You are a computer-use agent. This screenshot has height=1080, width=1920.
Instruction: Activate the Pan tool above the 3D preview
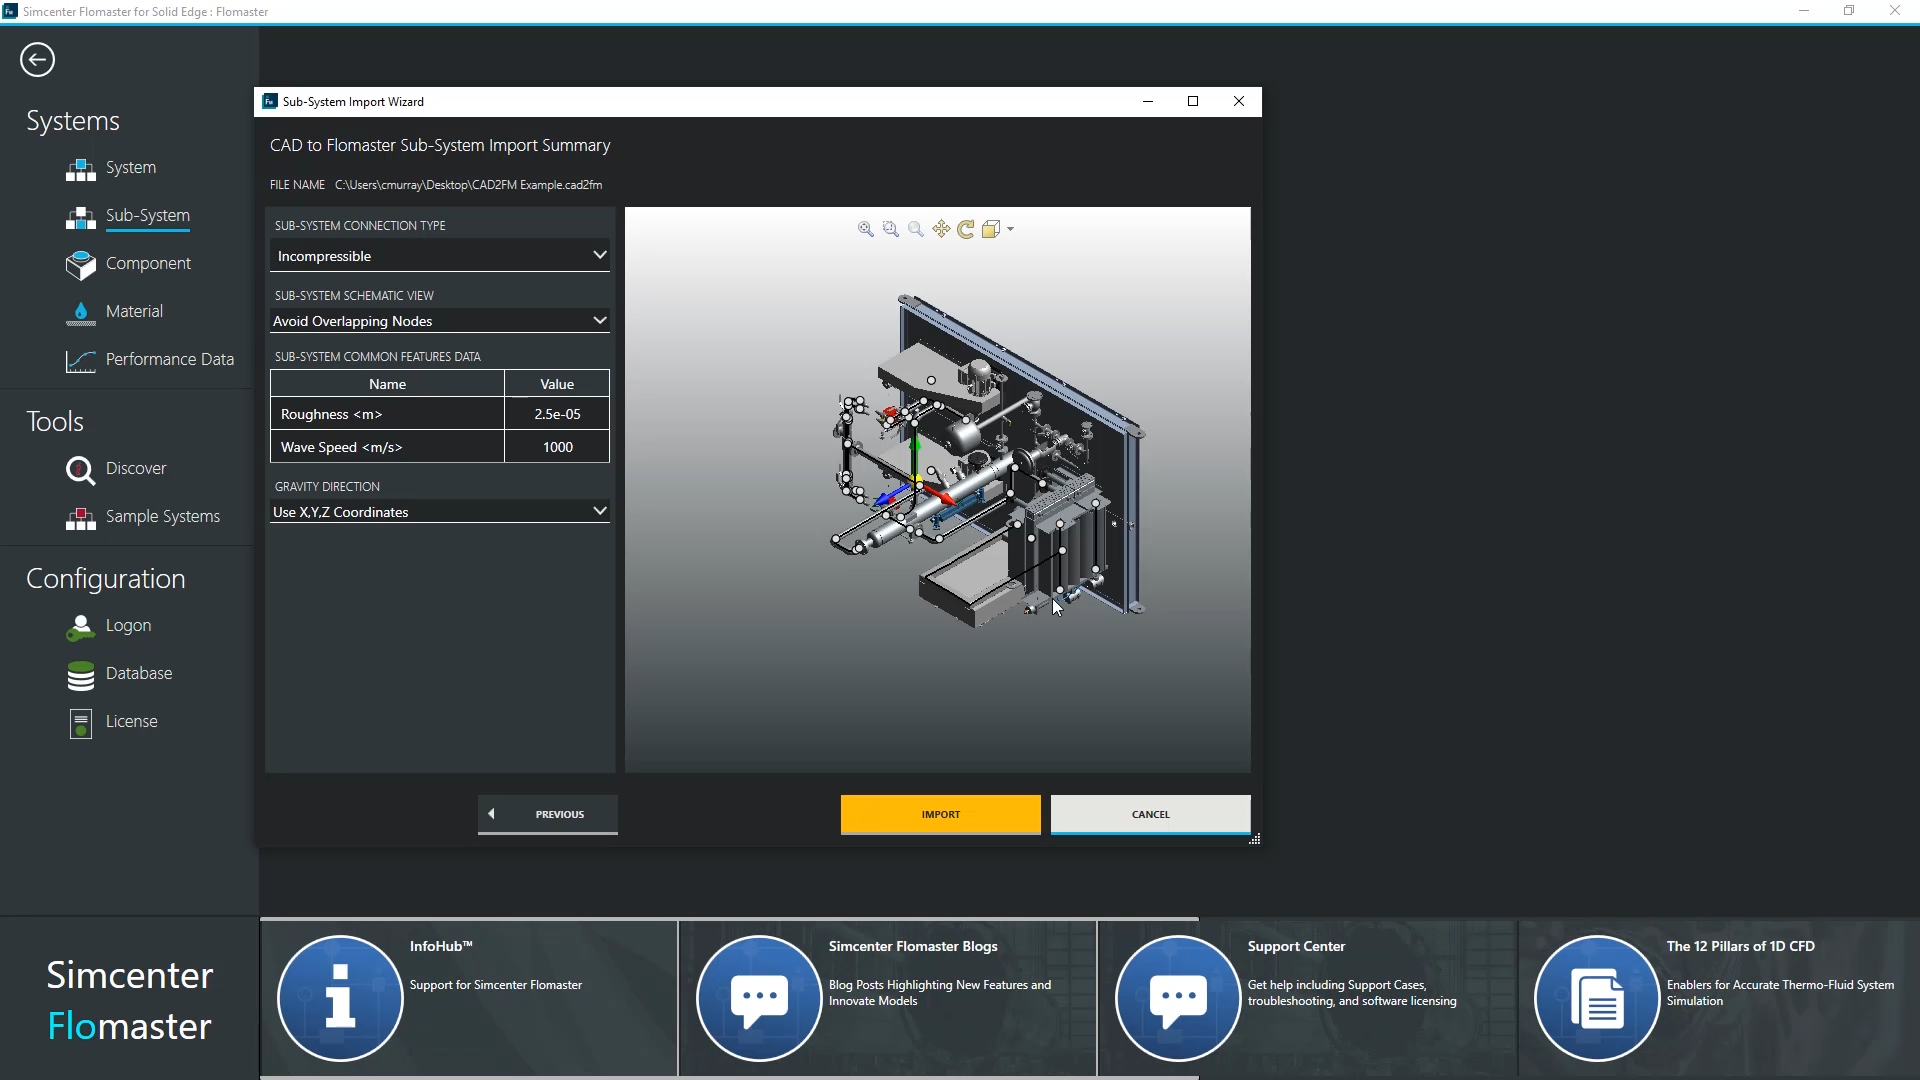coord(941,229)
